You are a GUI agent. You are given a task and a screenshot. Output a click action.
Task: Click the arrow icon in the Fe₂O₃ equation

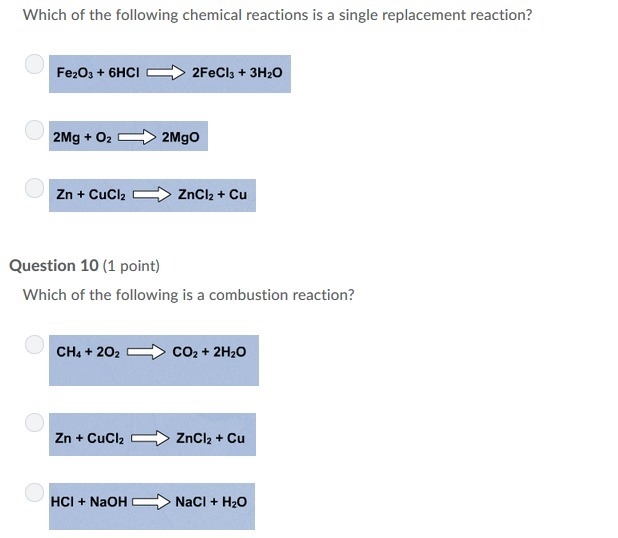(x=166, y=73)
